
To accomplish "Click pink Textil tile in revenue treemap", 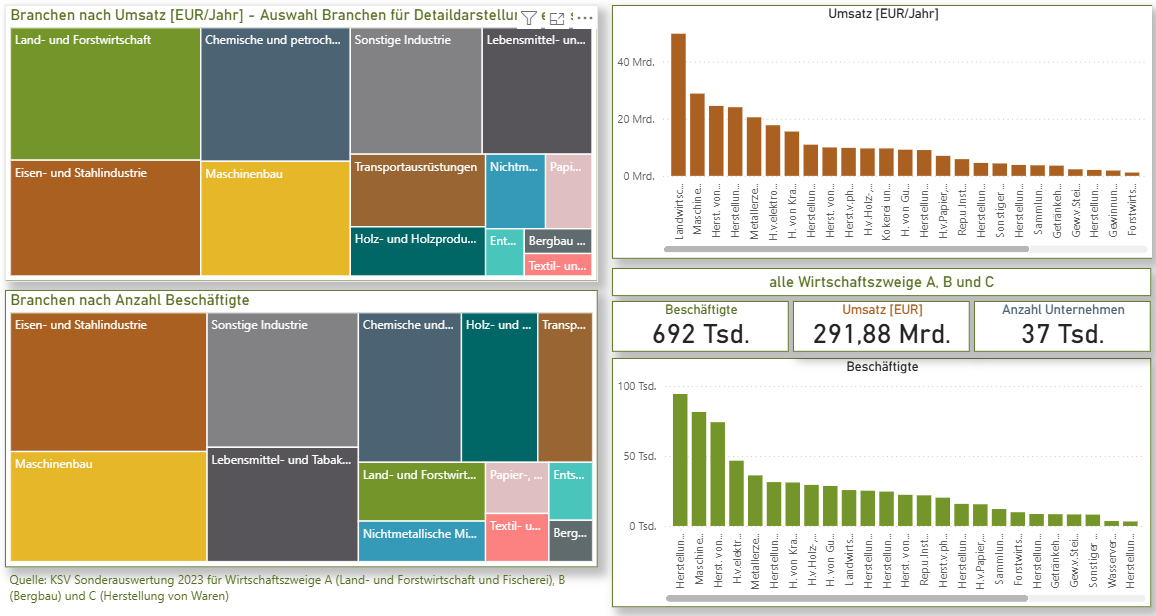I will coord(558,266).
